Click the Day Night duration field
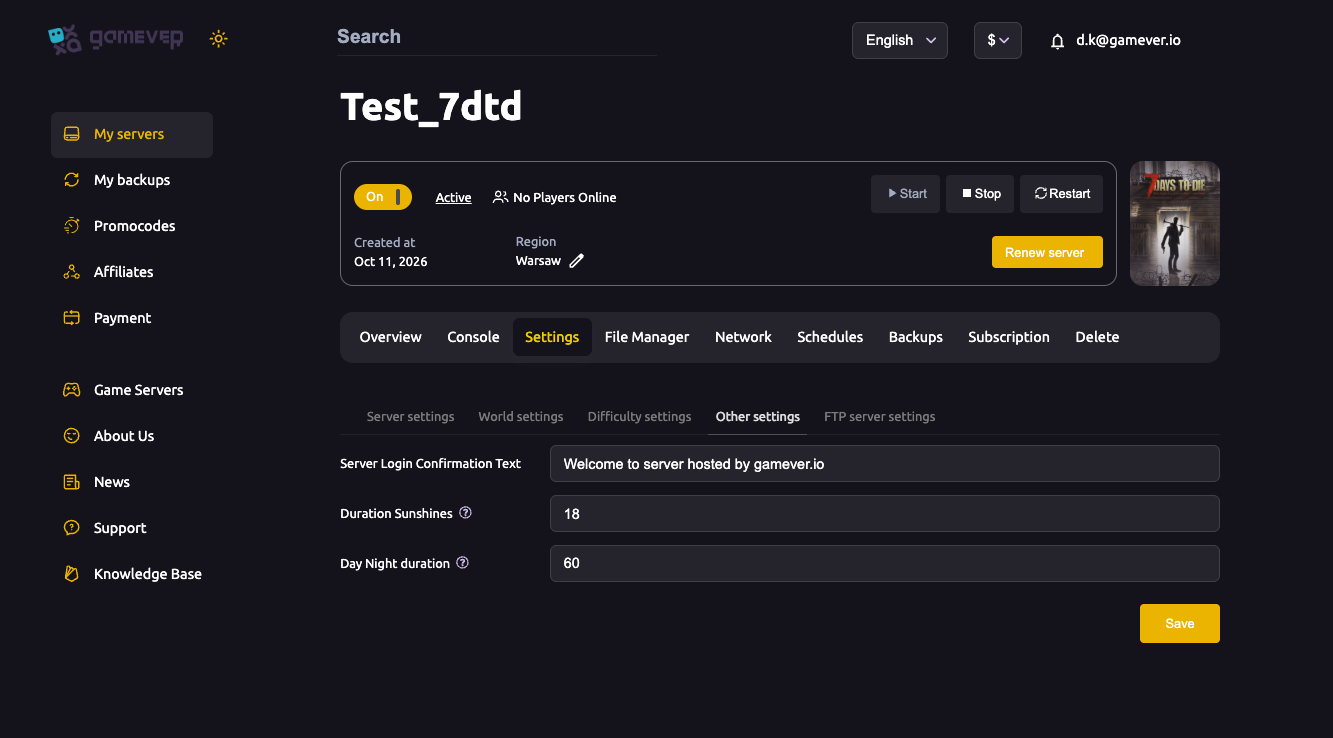This screenshot has height=738, width=1333. pos(885,563)
